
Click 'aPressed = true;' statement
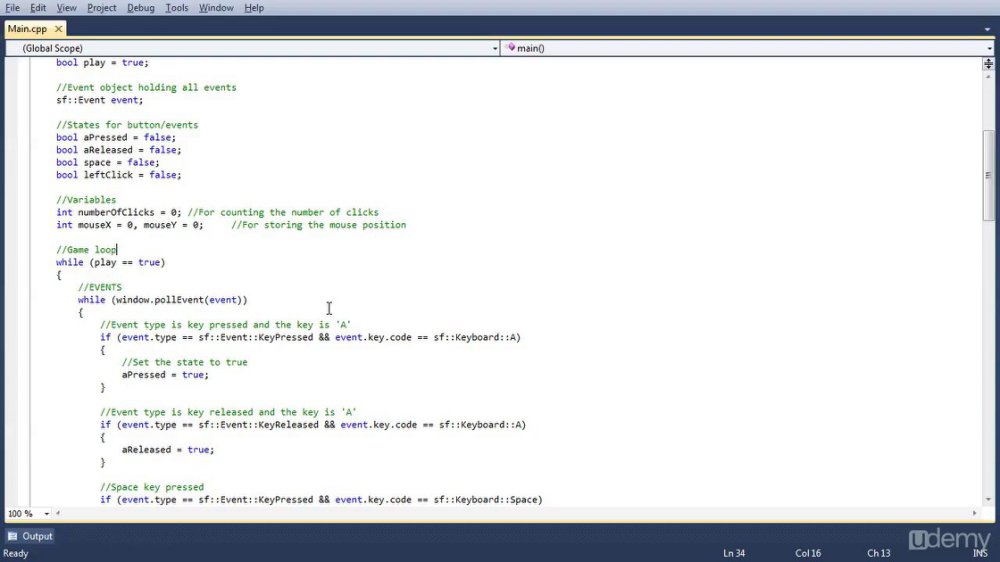(165, 375)
